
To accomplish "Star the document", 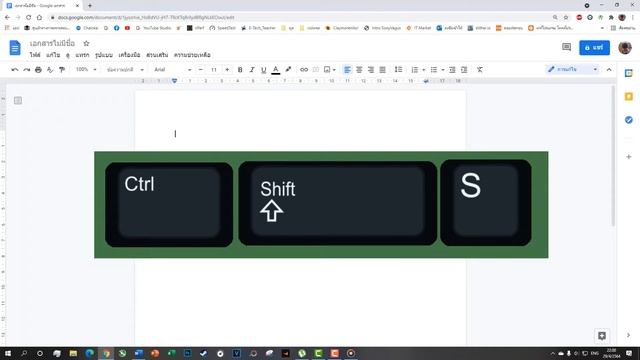I will coord(86,43).
